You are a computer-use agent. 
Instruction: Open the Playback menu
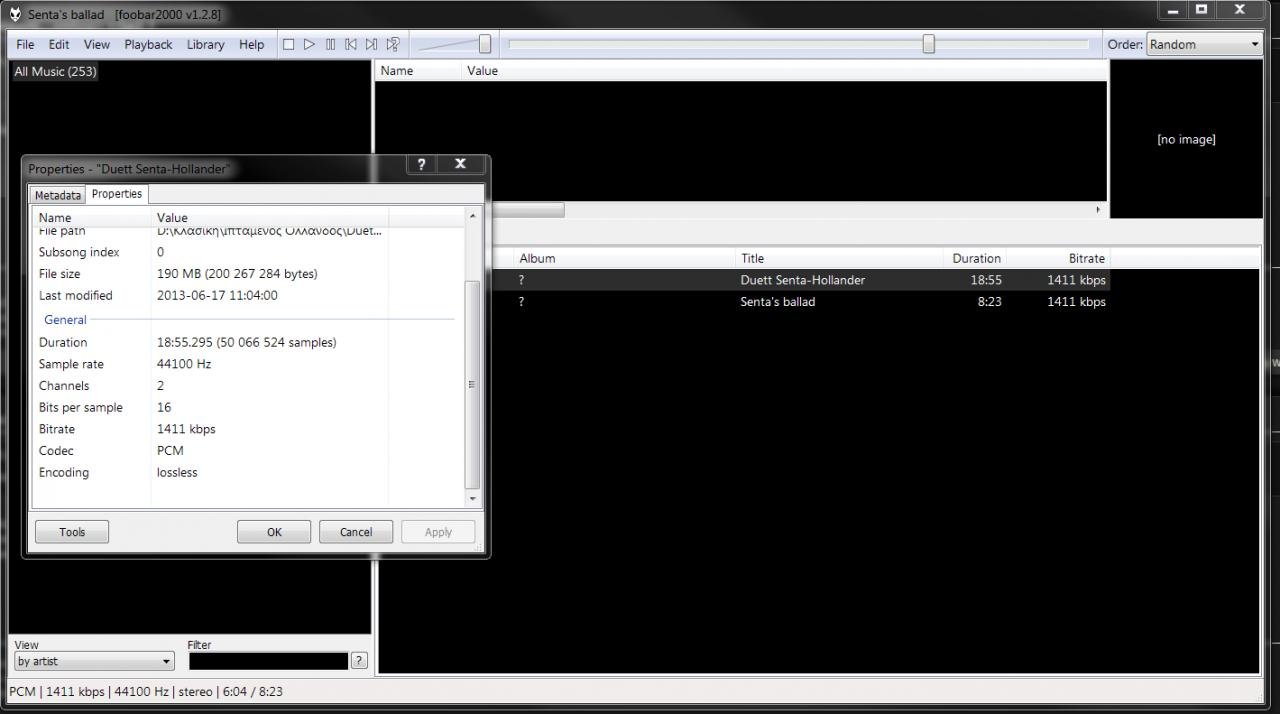click(x=148, y=44)
